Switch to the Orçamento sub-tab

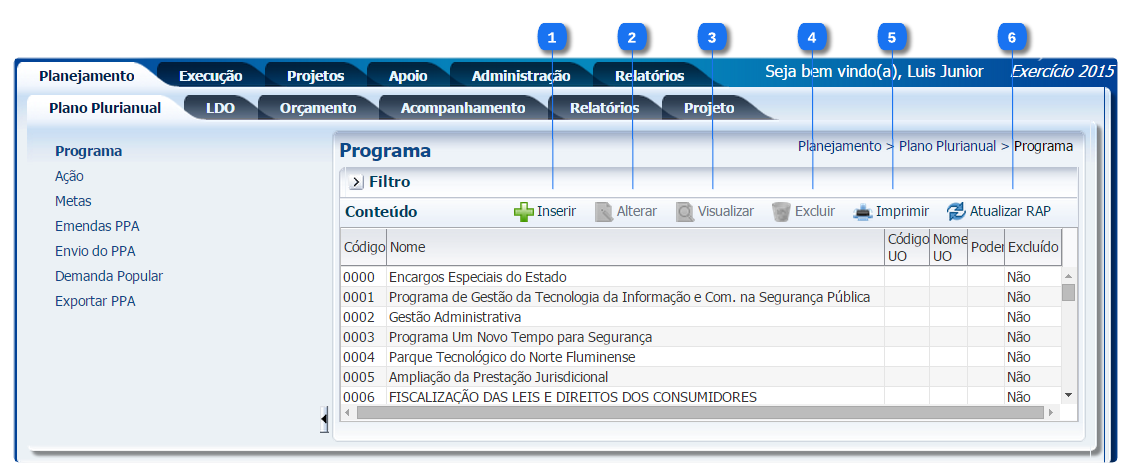(318, 108)
